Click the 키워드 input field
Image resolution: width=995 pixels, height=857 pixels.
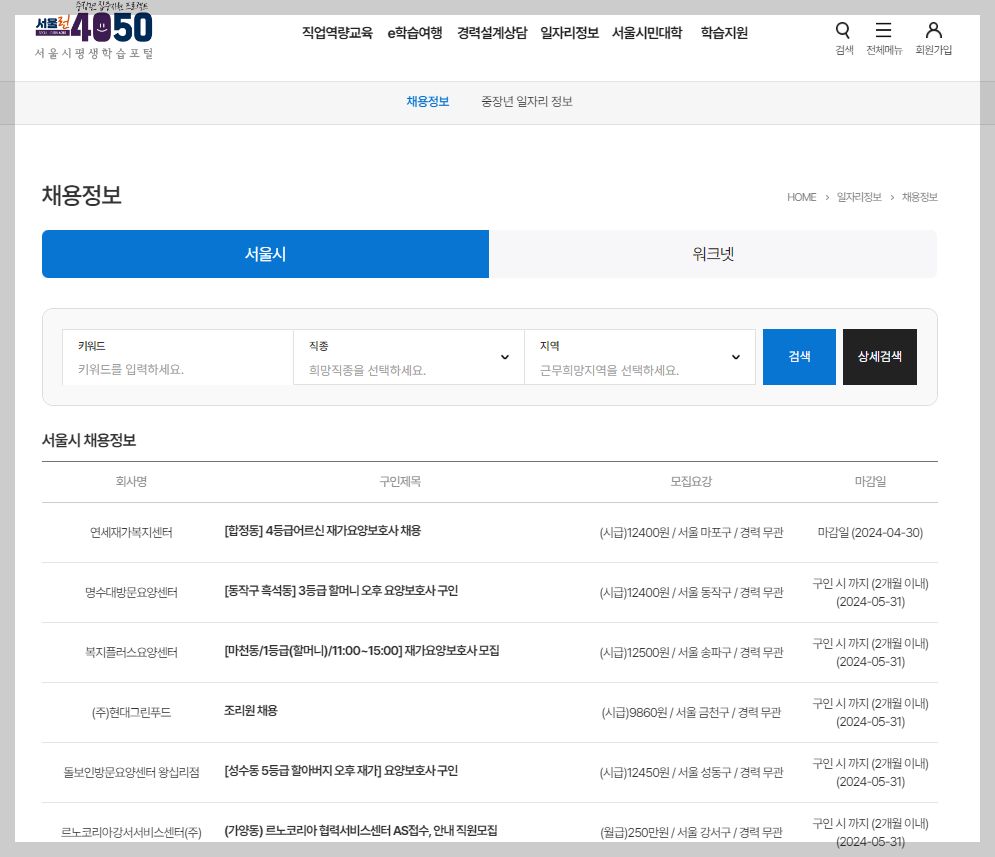(x=178, y=357)
